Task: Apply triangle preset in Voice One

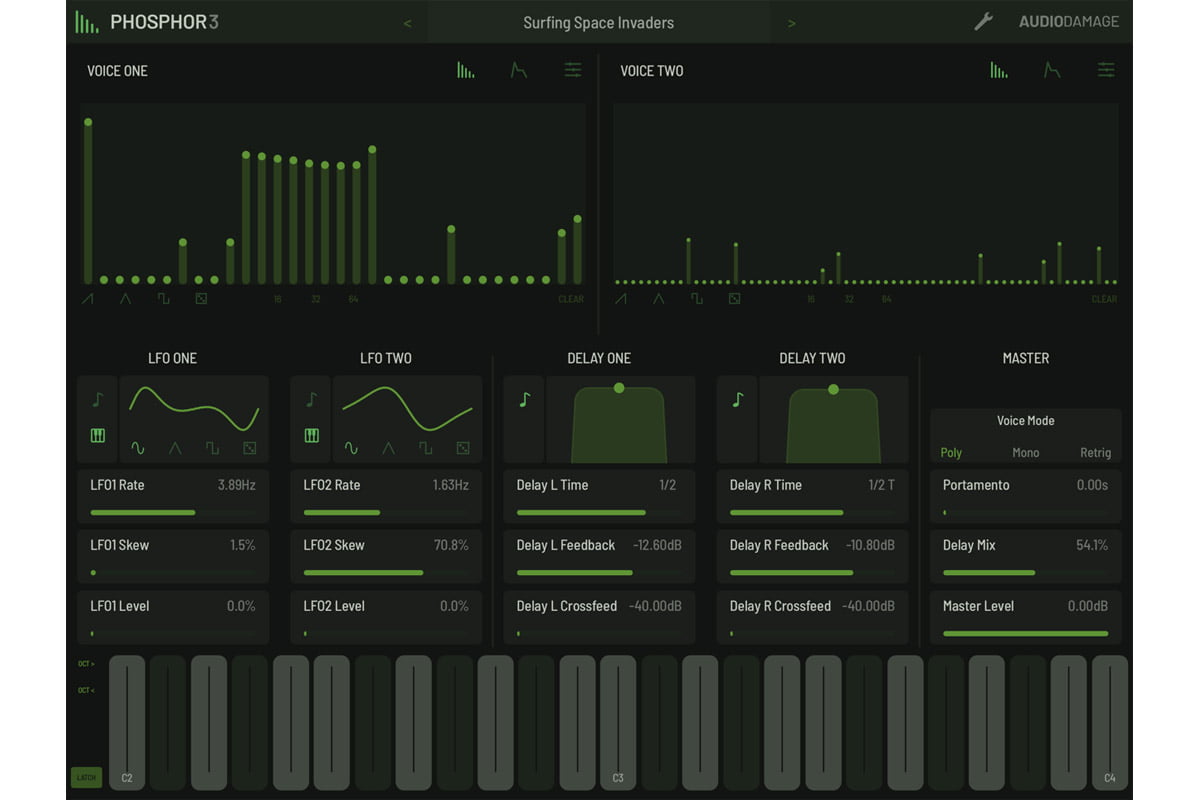Action: pos(125,298)
